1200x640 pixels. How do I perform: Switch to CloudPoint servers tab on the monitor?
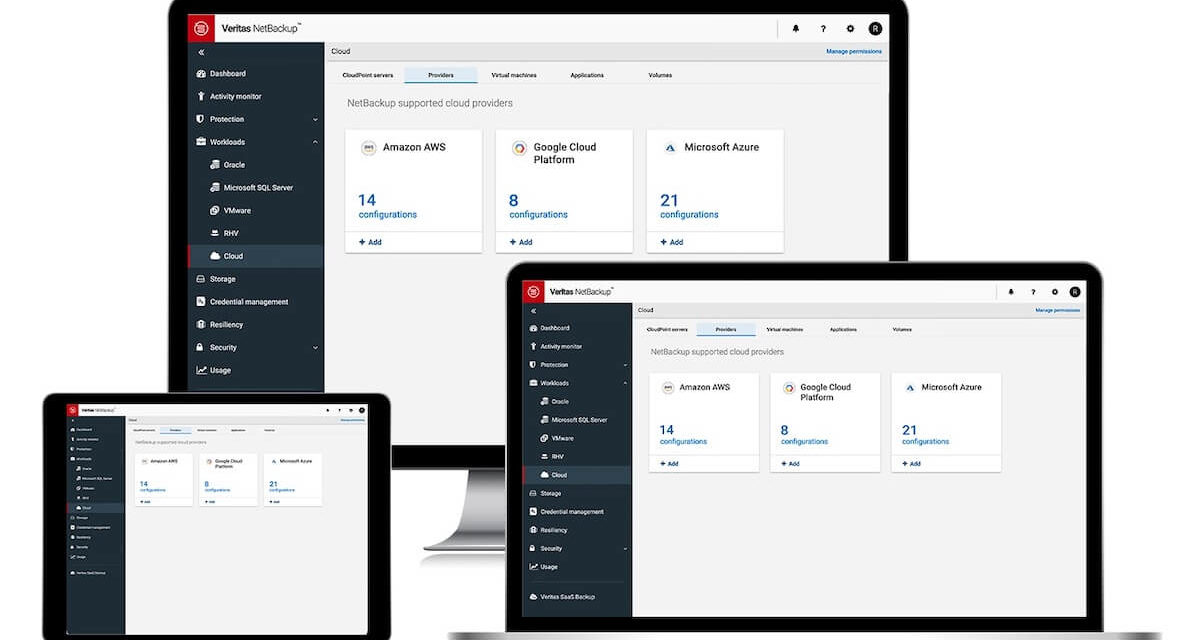(x=367, y=75)
